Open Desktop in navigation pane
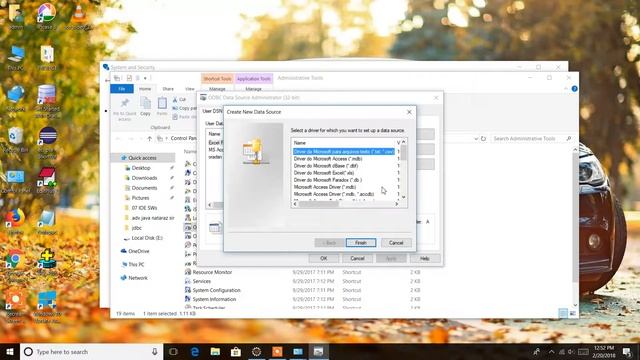 tap(141, 168)
